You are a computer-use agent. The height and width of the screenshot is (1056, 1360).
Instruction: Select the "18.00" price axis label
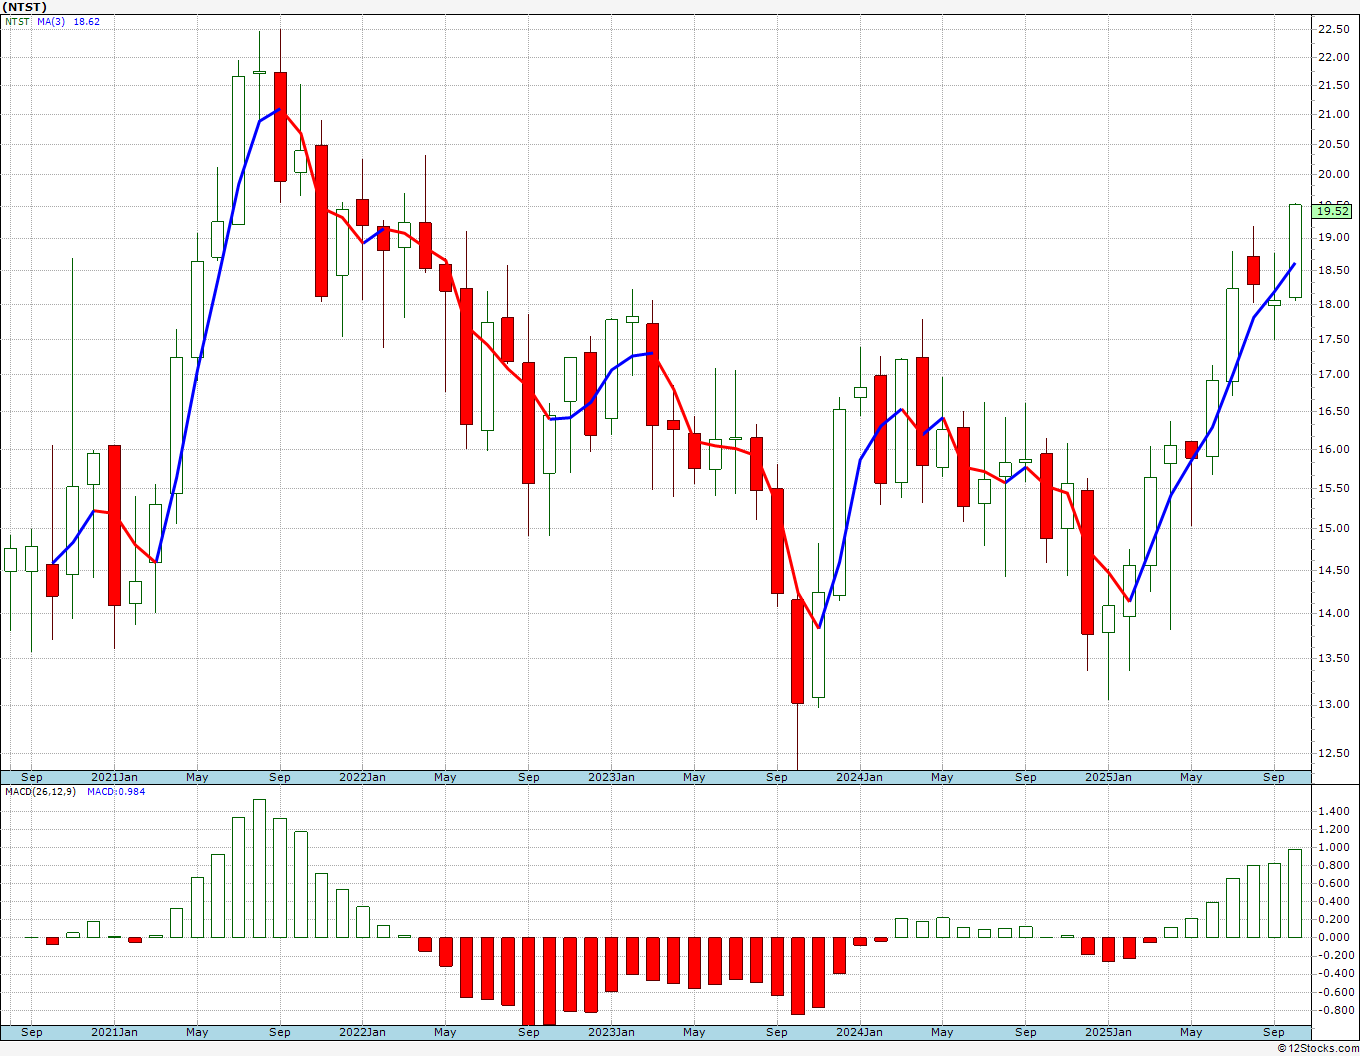pos(1333,304)
